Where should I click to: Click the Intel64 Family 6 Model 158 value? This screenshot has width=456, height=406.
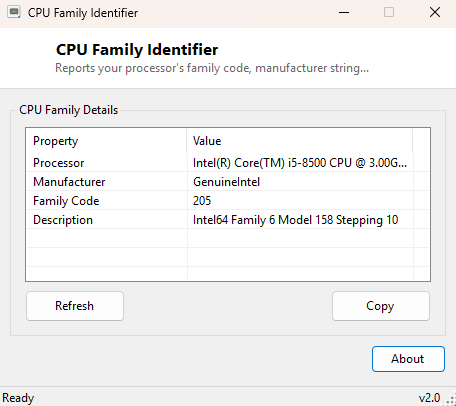295,220
